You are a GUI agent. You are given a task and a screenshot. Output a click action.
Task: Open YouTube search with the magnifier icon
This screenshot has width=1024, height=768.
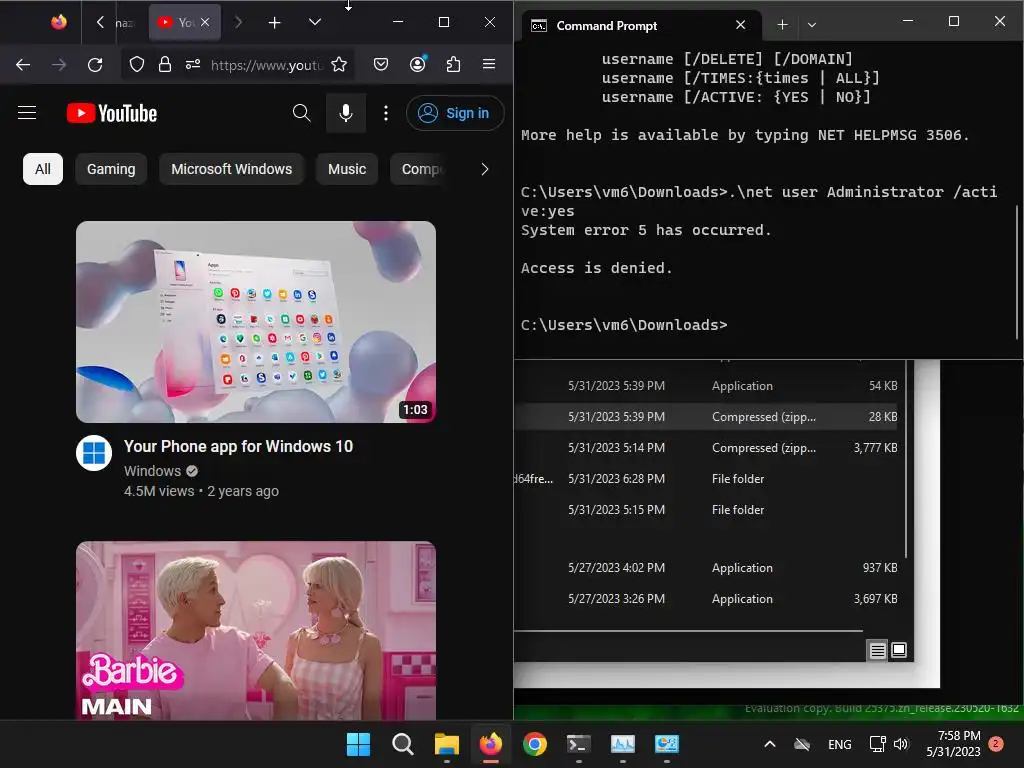point(301,113)
